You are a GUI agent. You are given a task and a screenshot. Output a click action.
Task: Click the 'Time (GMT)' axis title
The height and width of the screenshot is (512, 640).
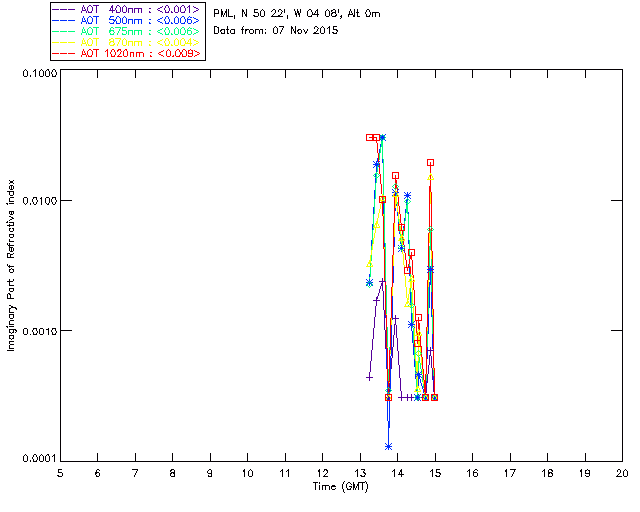(x=341, y=487)
